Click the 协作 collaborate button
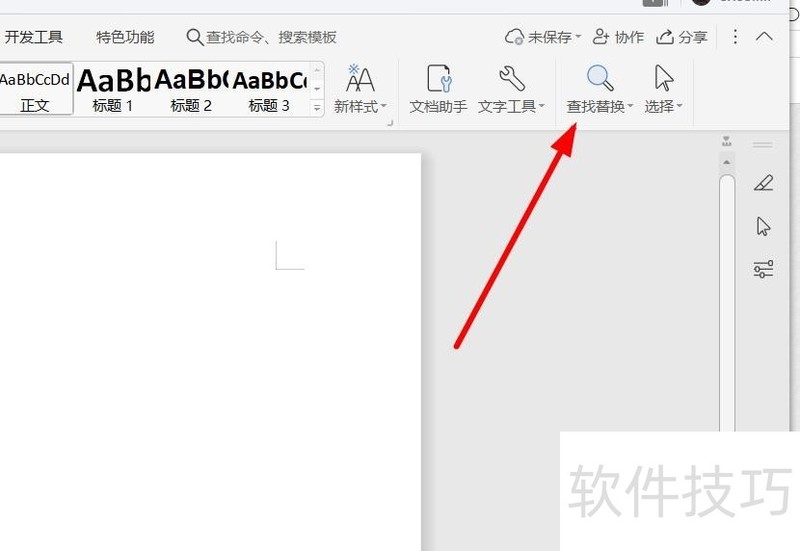Viewport: 800px width, 551px height. coord(618,37)
